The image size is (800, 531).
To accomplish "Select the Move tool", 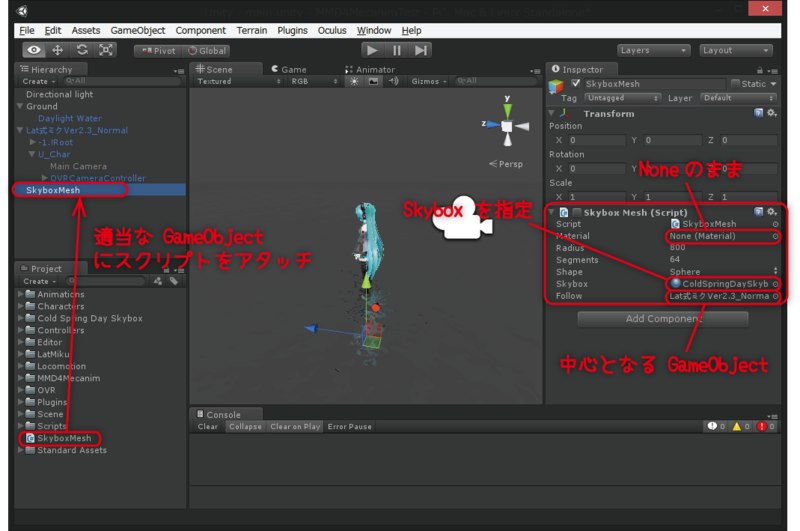I will (58, 50).
